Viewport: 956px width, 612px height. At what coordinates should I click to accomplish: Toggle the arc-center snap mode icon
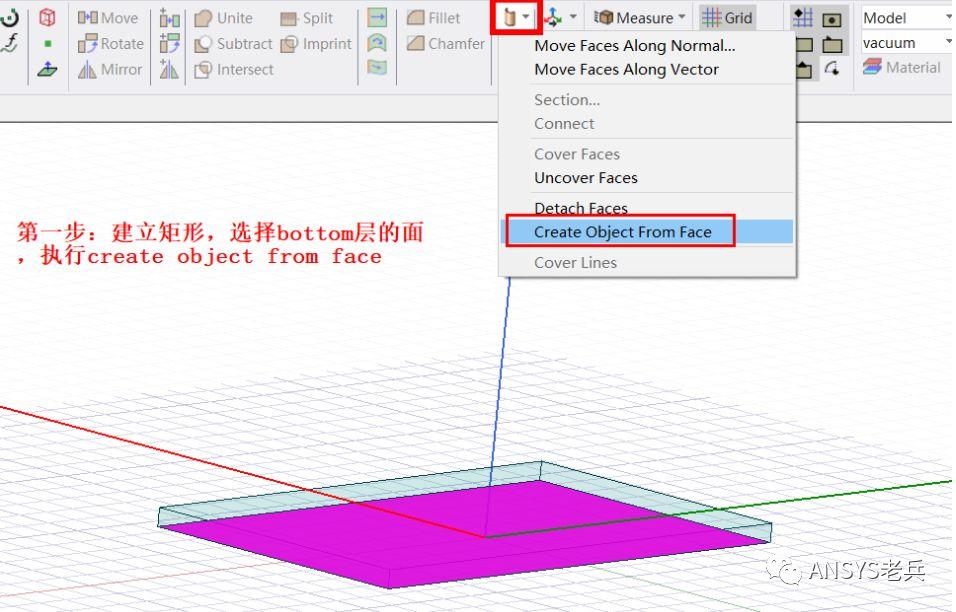click(x=832, y=69)
